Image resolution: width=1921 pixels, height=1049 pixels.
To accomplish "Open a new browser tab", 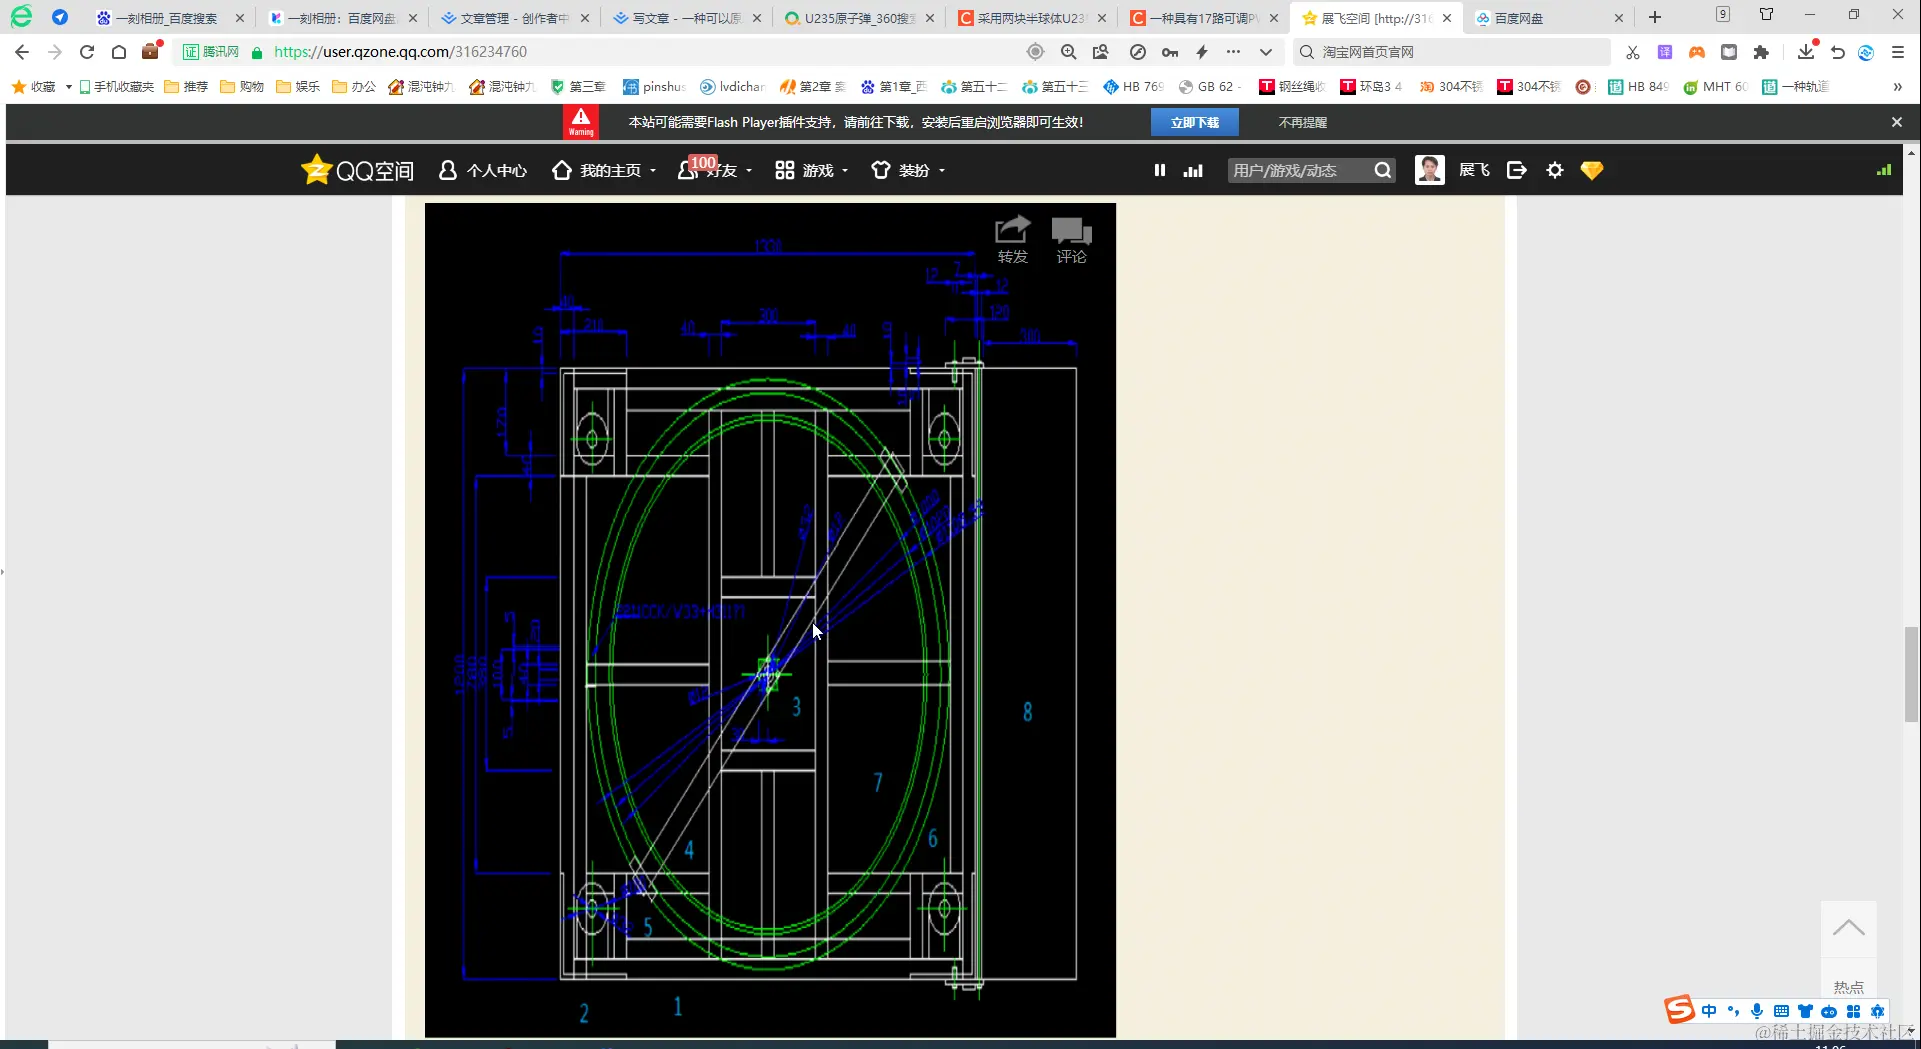I will pos(1655,17).
